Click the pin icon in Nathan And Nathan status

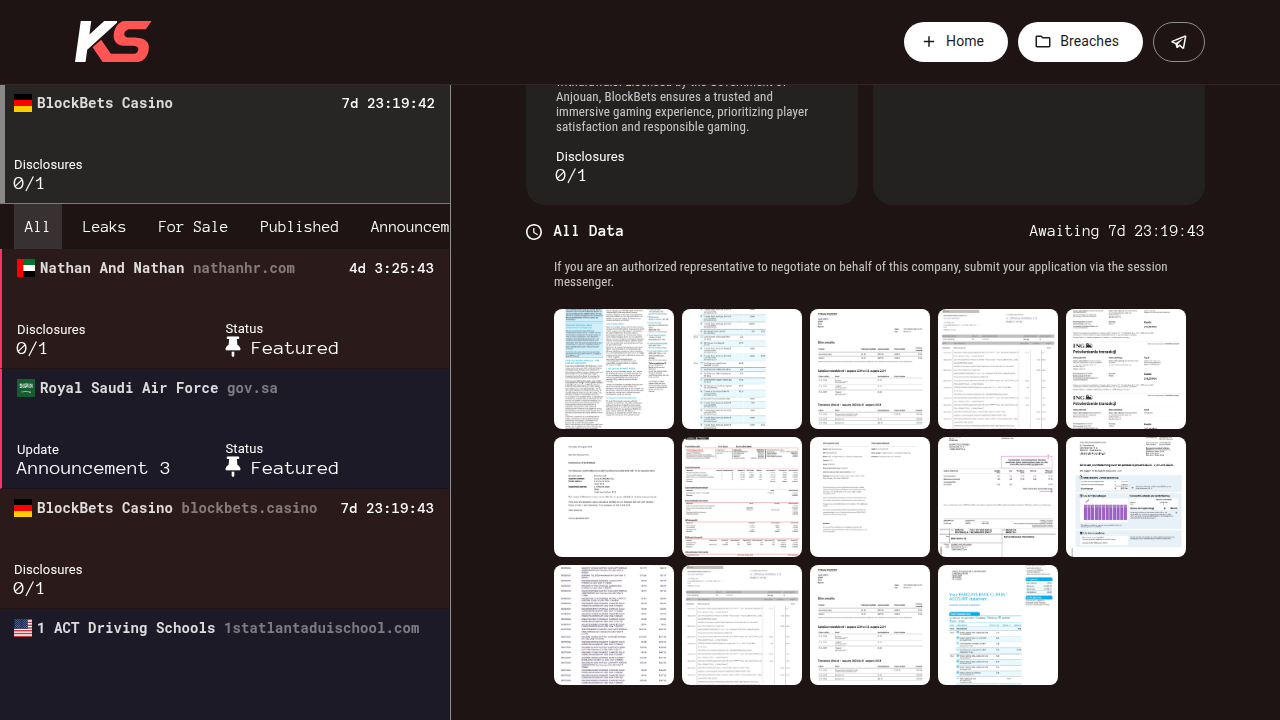click(233, 347)
